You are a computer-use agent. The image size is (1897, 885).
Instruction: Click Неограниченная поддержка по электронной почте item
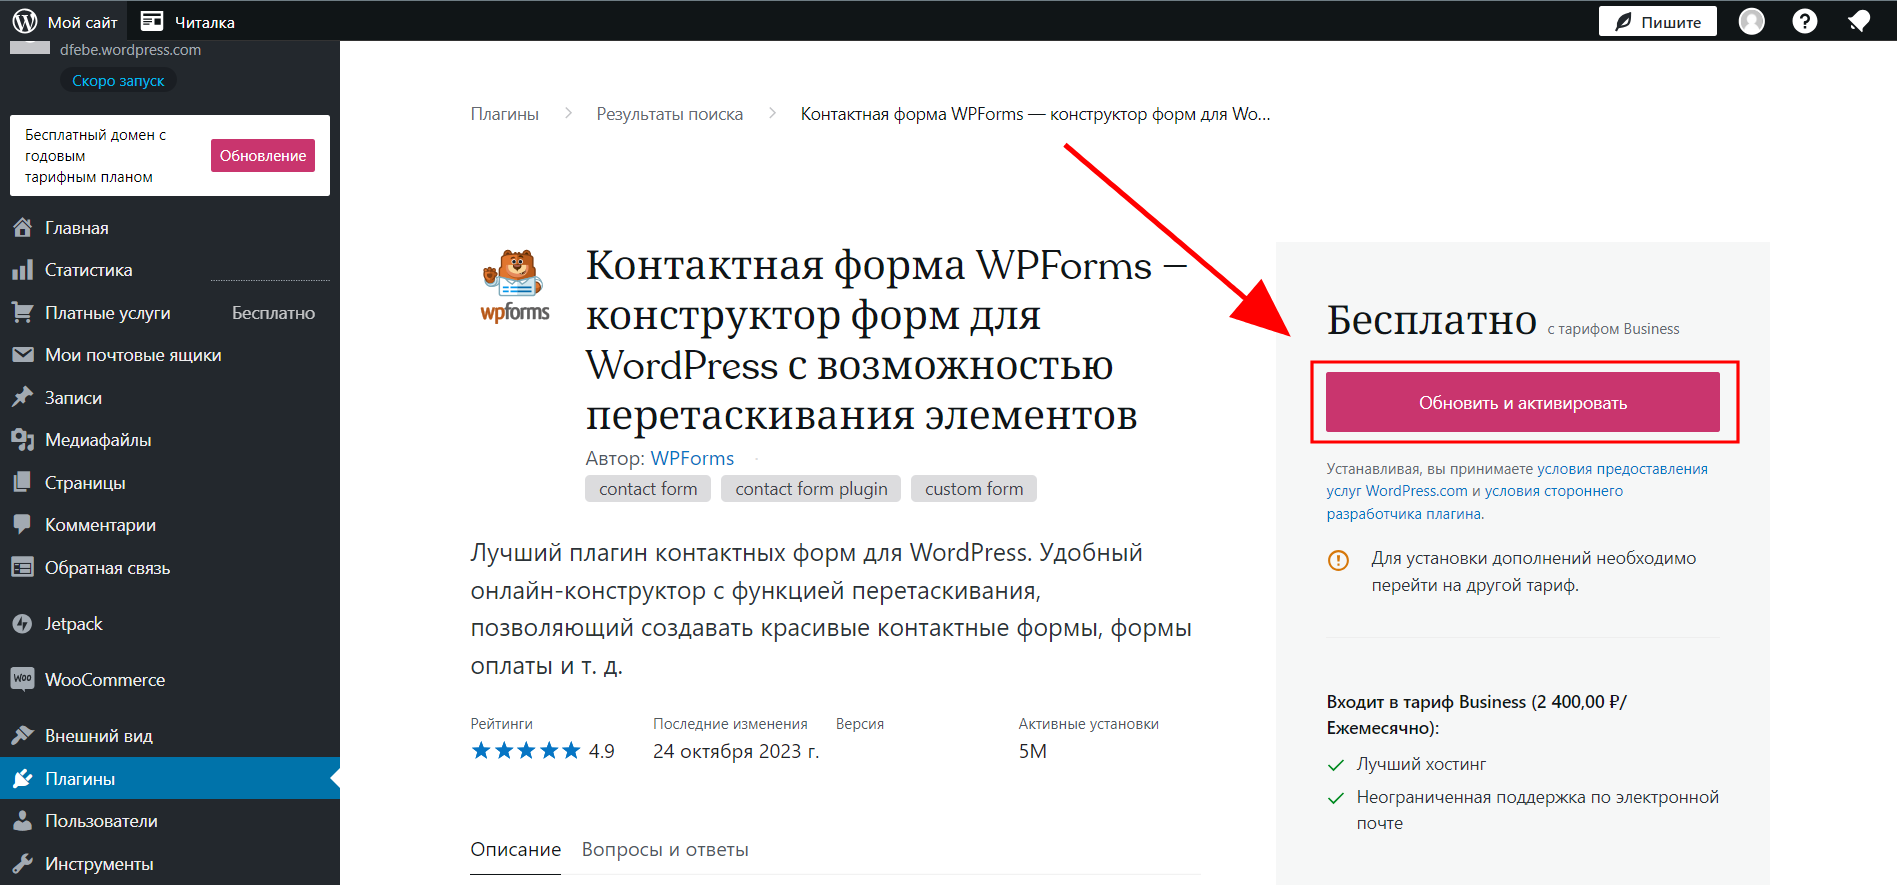pos(1538,810)
